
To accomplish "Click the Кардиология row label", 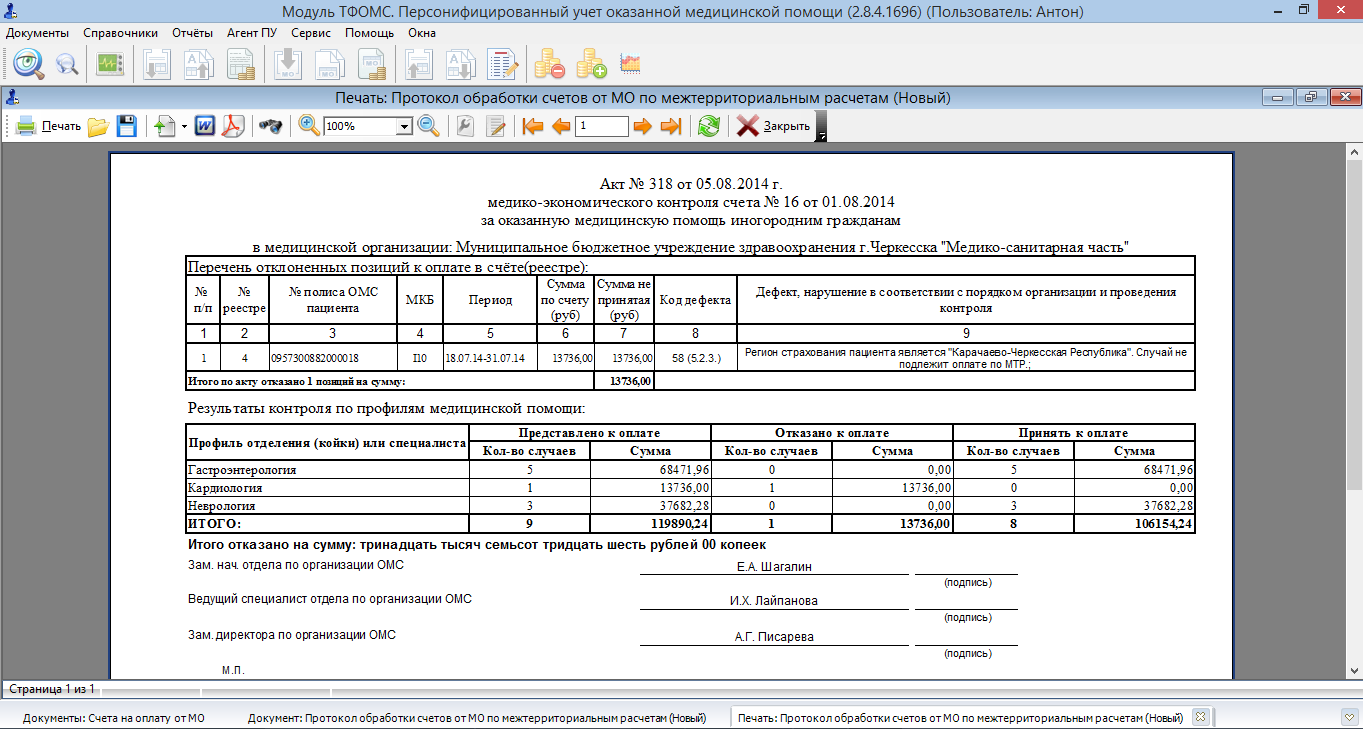I will pos(225,487).
